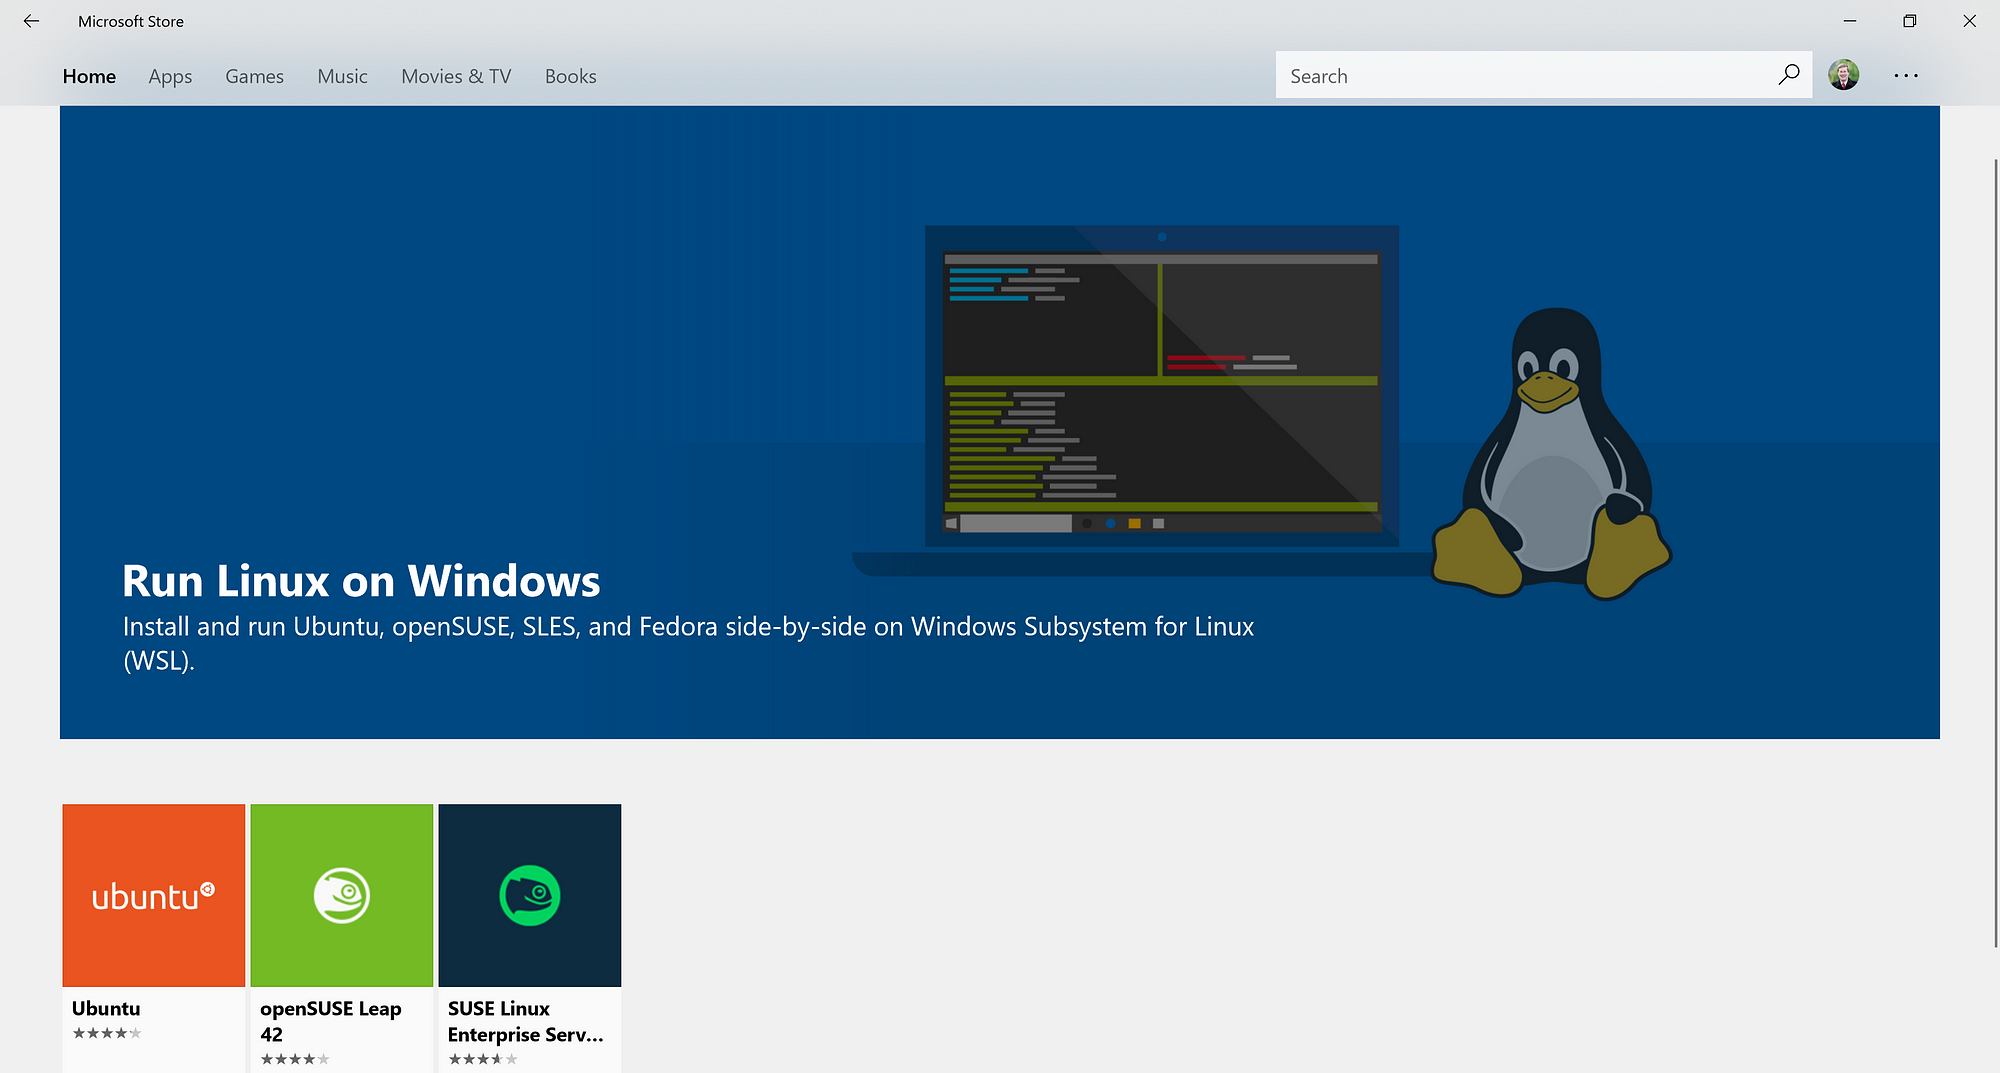This screenshot has height=1073, width=2000.
Task: Switch to the Movies & TV tab
Action: coord(456,76)
